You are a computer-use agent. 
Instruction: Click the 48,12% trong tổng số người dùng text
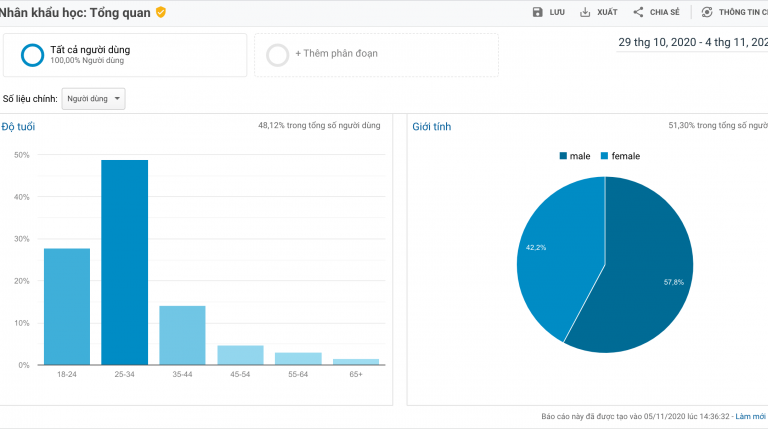point(319,125)
